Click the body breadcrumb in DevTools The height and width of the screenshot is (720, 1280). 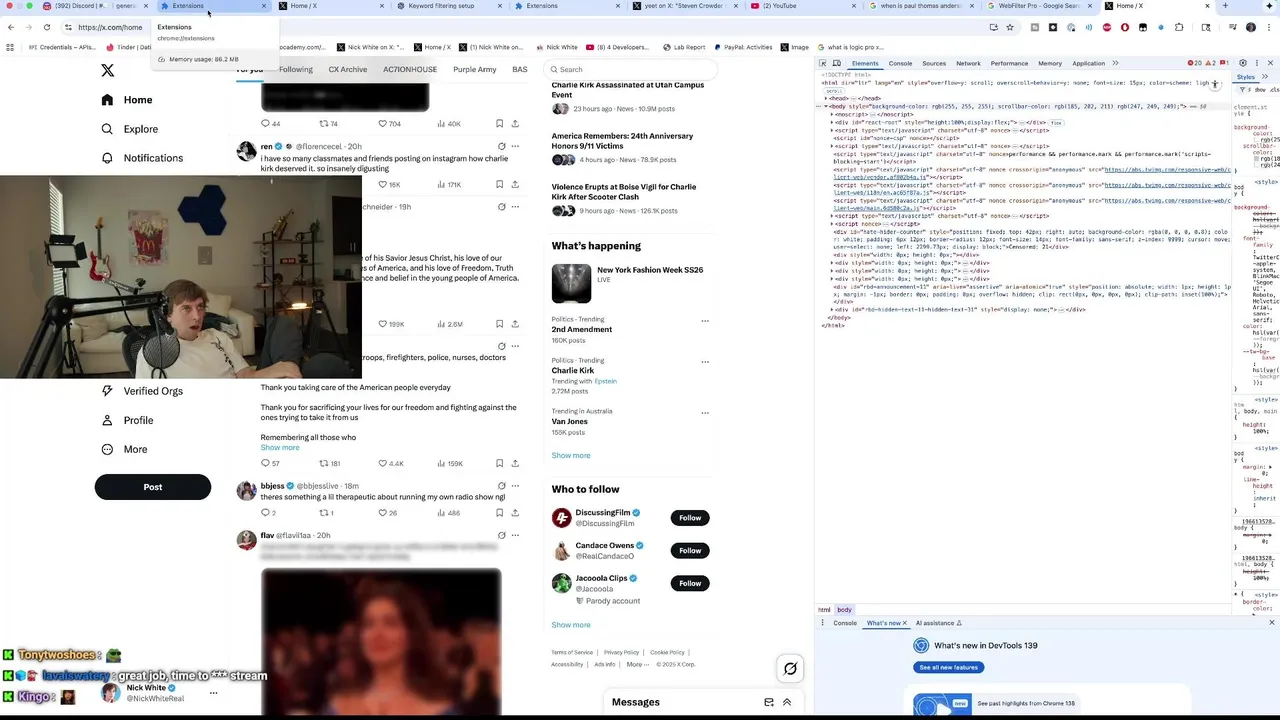[844, 610]
